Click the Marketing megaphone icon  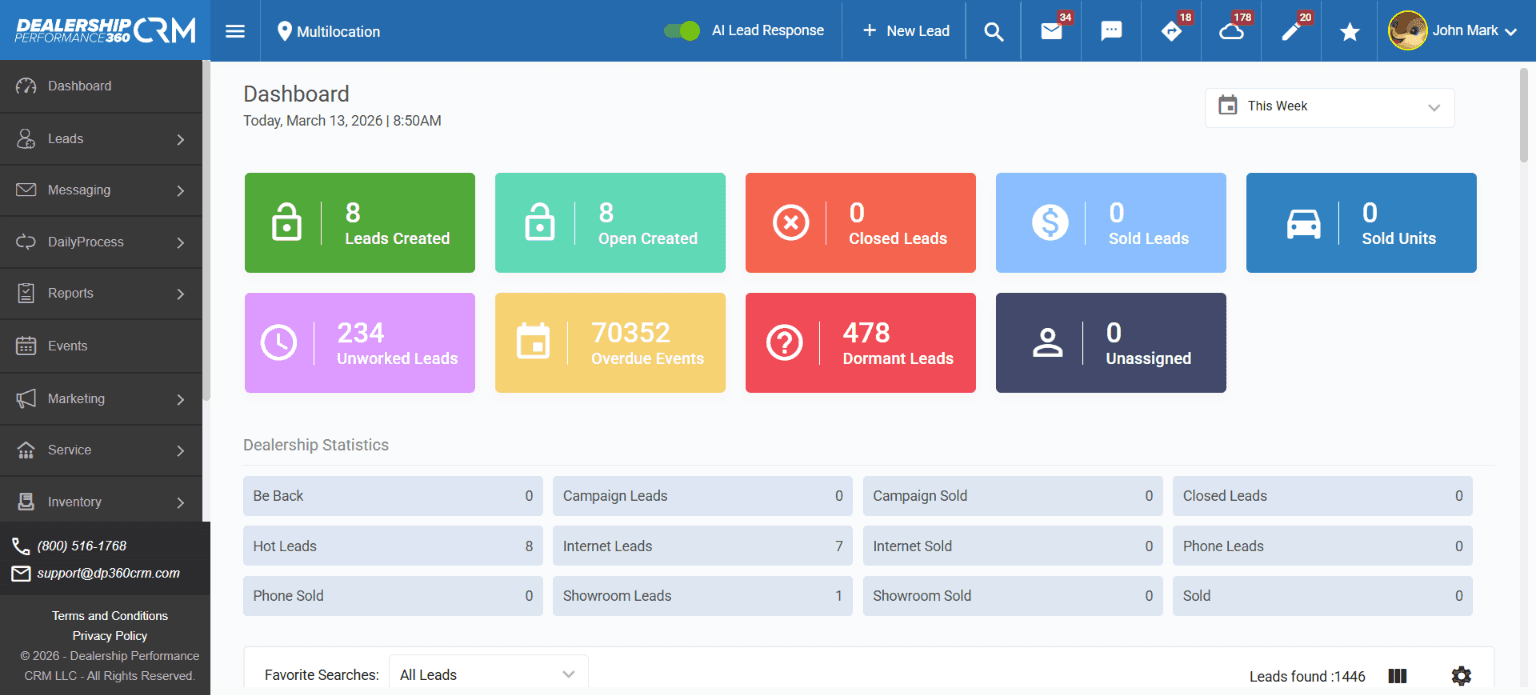point(27,399)
